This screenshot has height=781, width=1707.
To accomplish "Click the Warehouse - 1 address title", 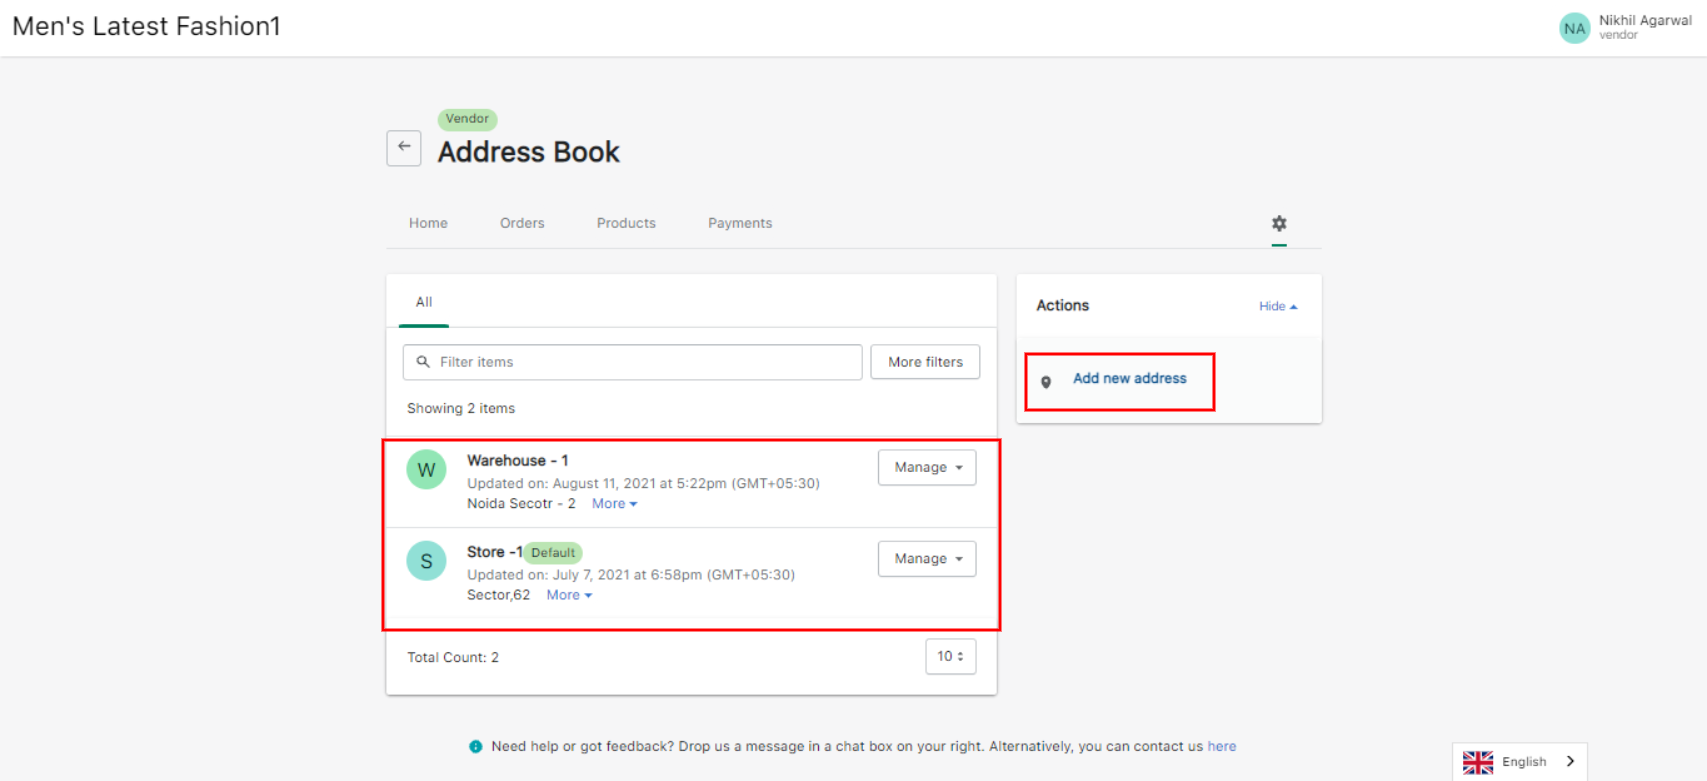I will click(x=518, y=460).
